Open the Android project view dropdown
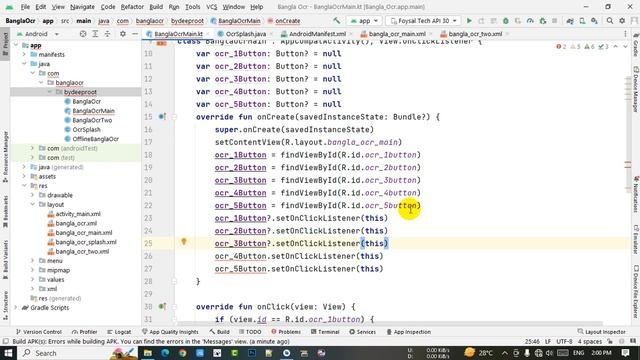 pyautogui.click(x=38, y=34)
